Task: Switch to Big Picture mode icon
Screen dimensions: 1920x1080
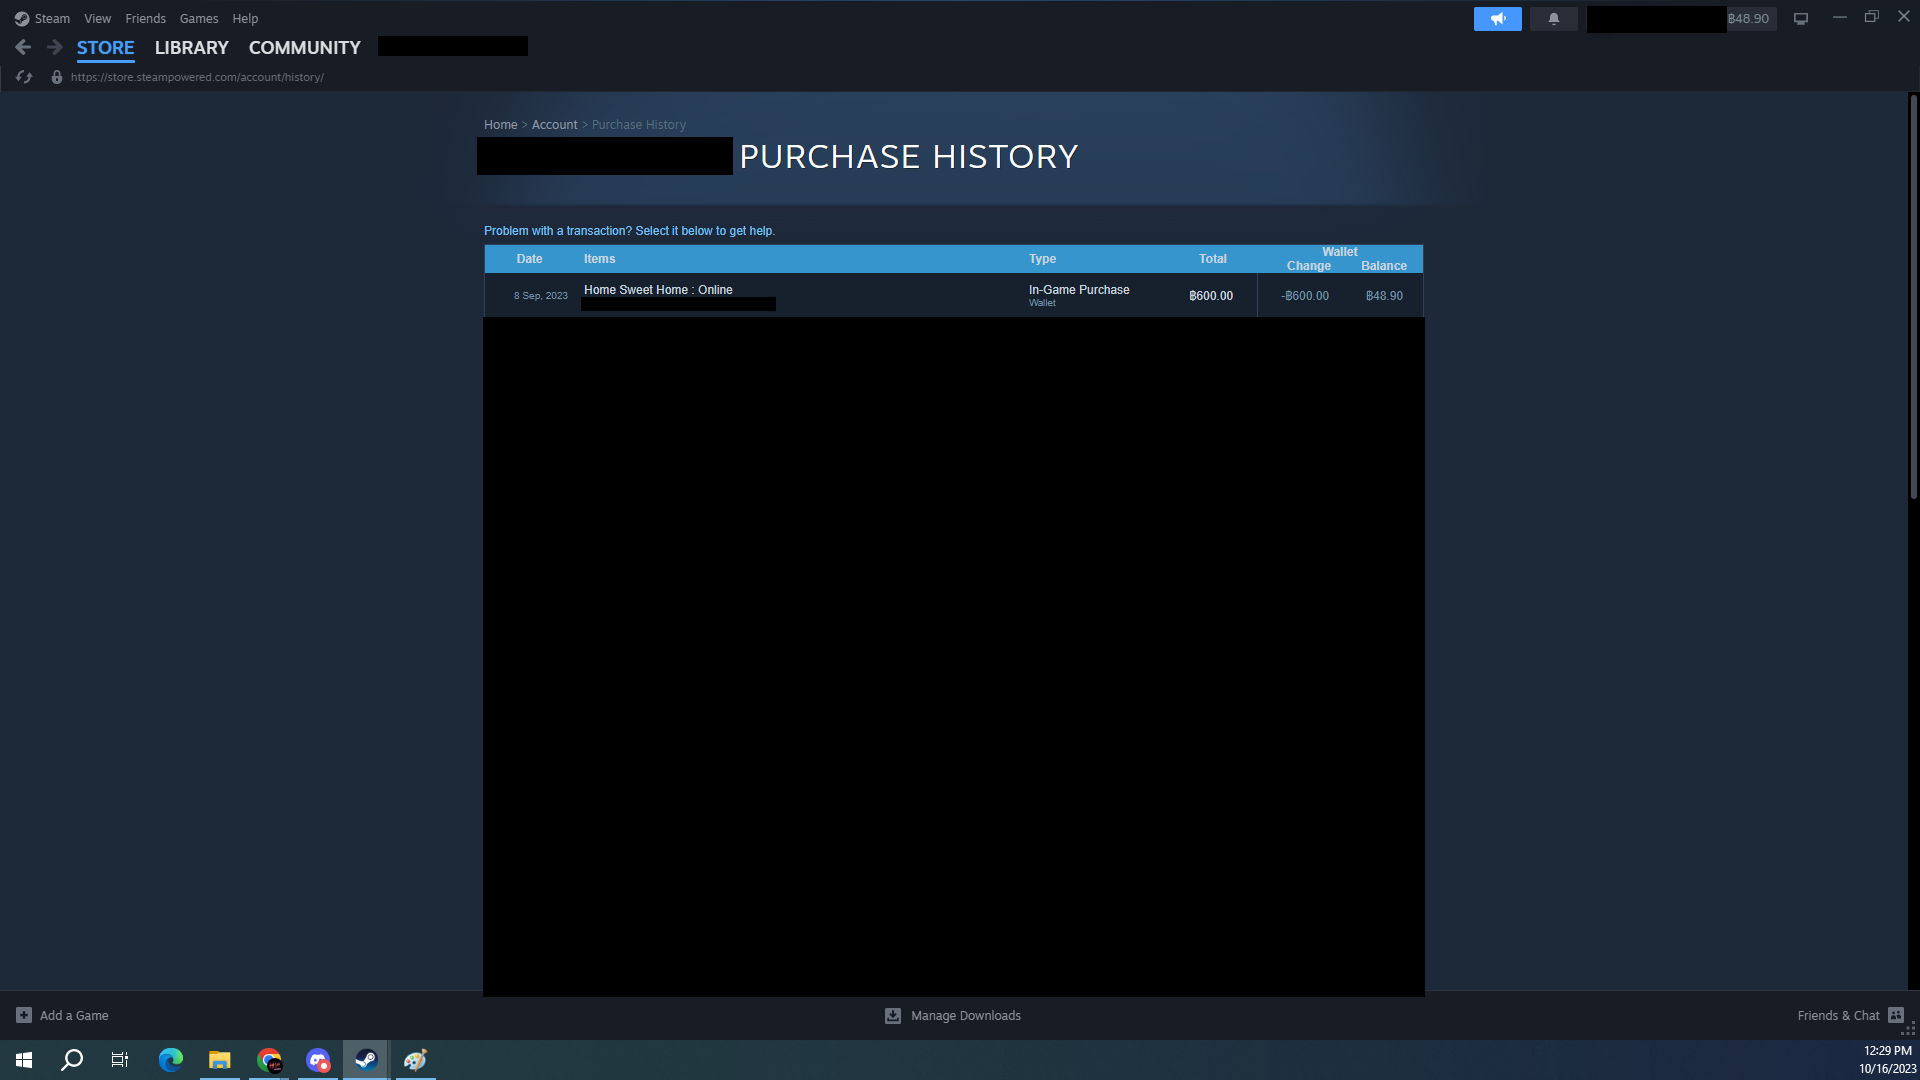Action: [1800, 19]
